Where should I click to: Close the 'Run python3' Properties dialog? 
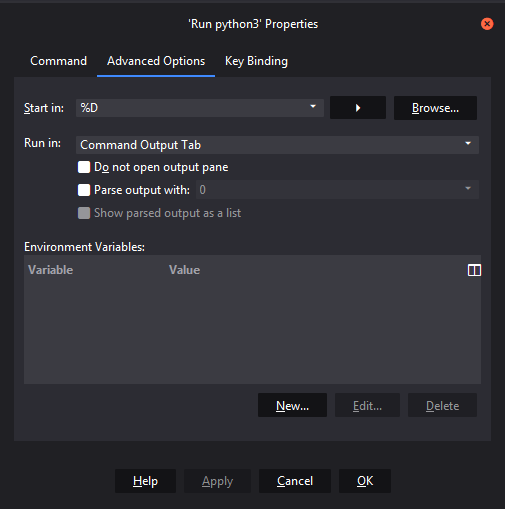coord(487,24)
